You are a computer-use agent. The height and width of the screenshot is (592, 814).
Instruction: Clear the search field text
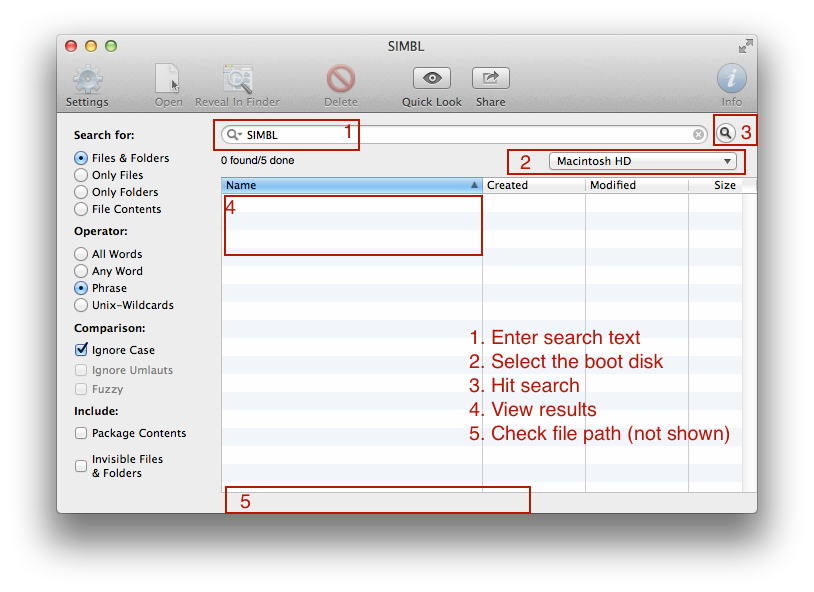698,135
